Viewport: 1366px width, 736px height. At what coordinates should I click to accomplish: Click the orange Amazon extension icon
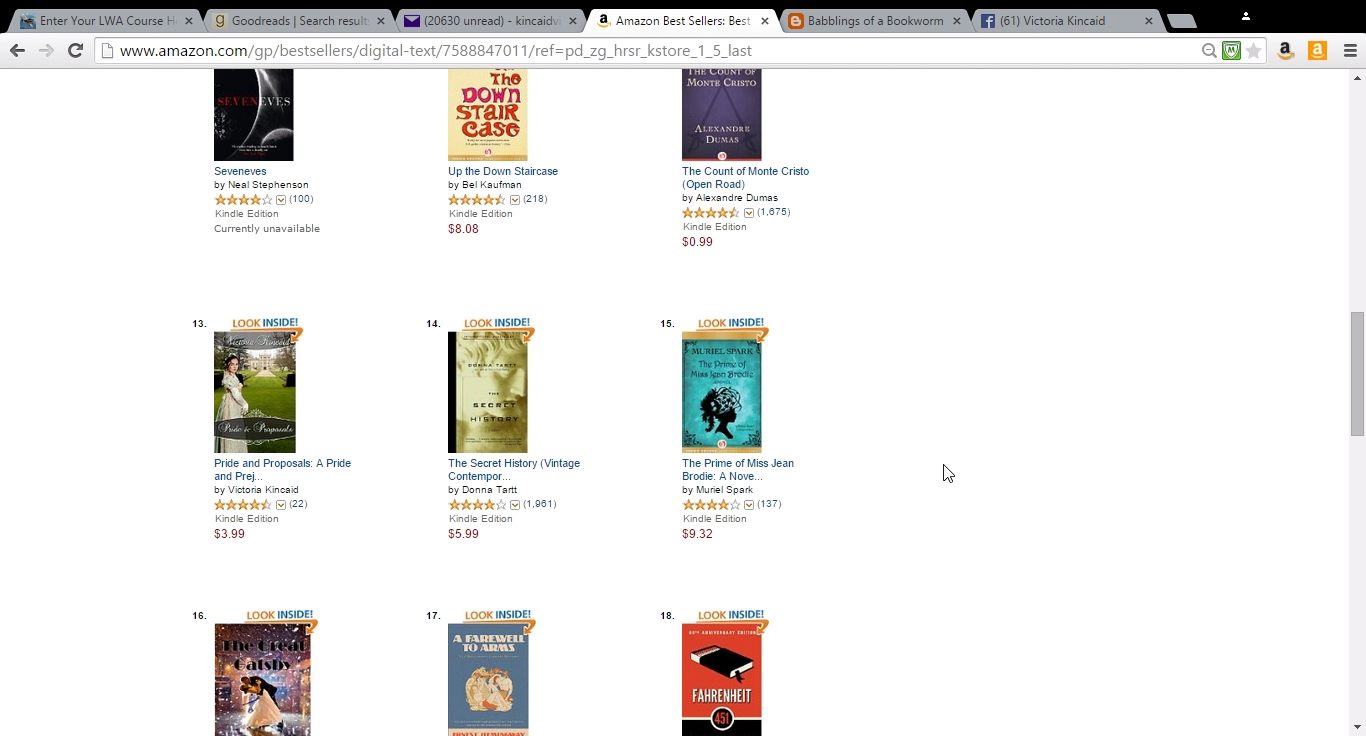click(1317, 51)
